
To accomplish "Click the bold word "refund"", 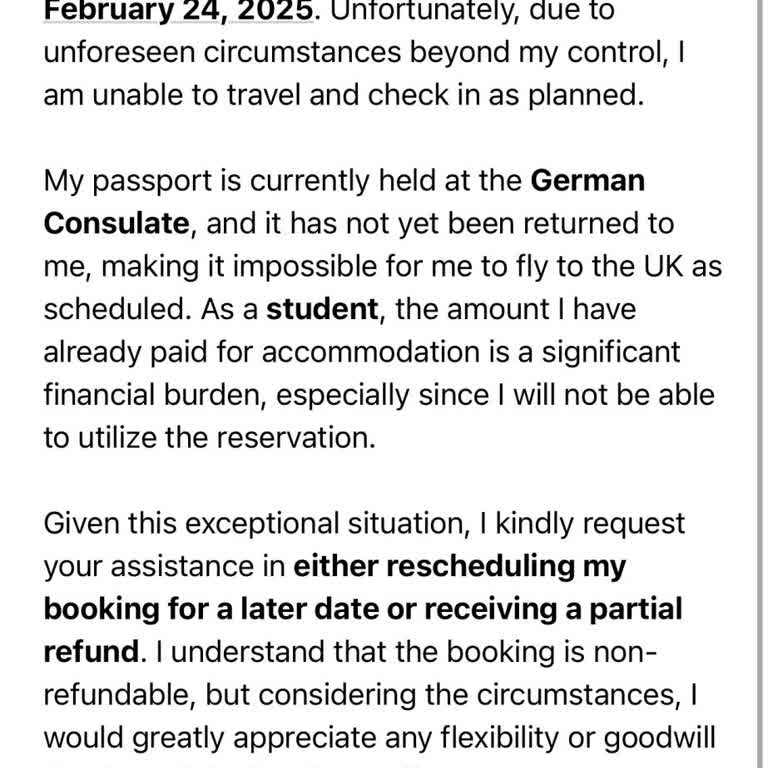I will pos(91,652).
